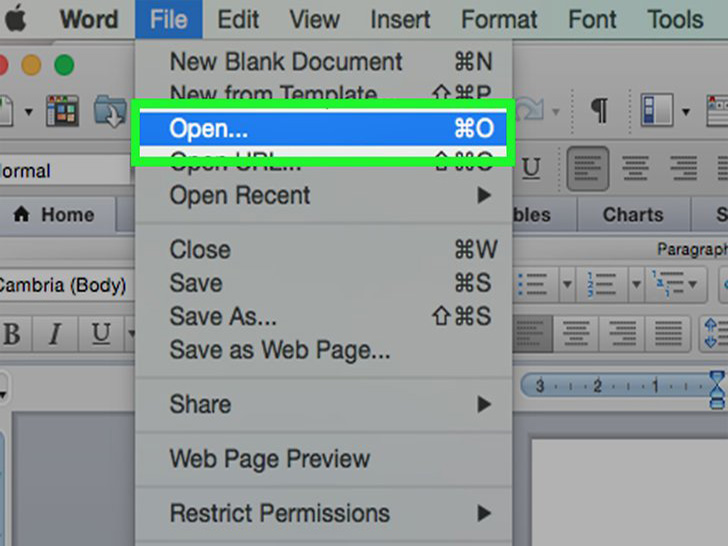Click the Show formatting marks (¶) icon

(599, 111)
